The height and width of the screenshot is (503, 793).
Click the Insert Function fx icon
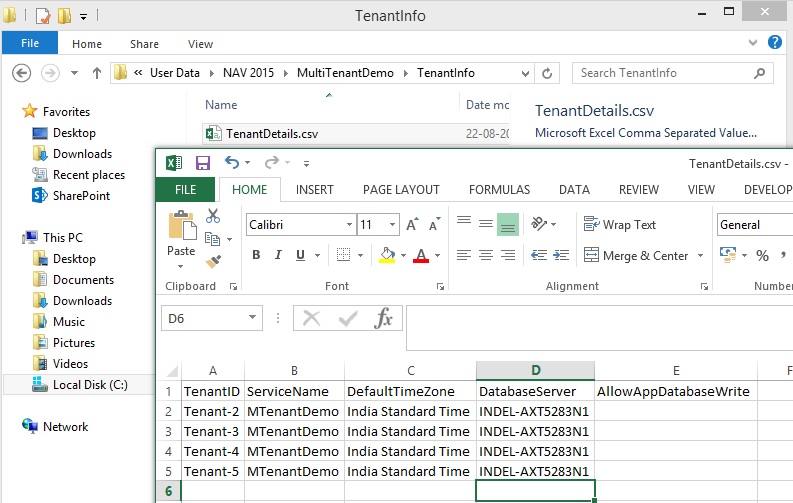tap(383, 319)
